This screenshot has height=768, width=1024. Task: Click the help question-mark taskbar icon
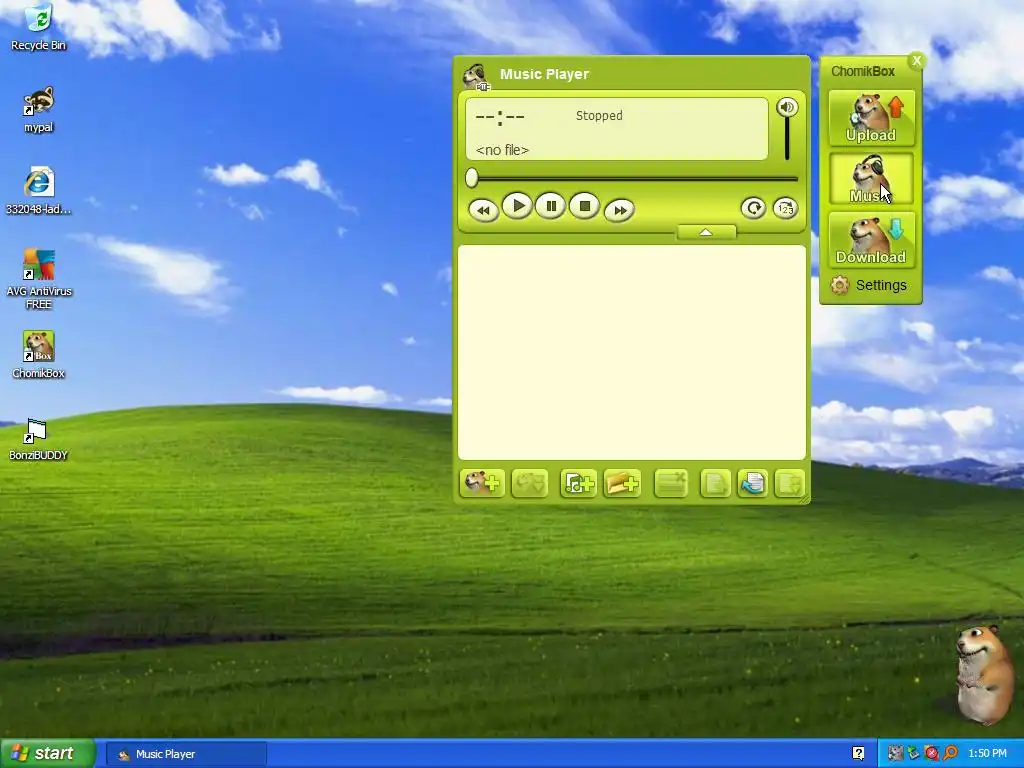pos(858,754)
